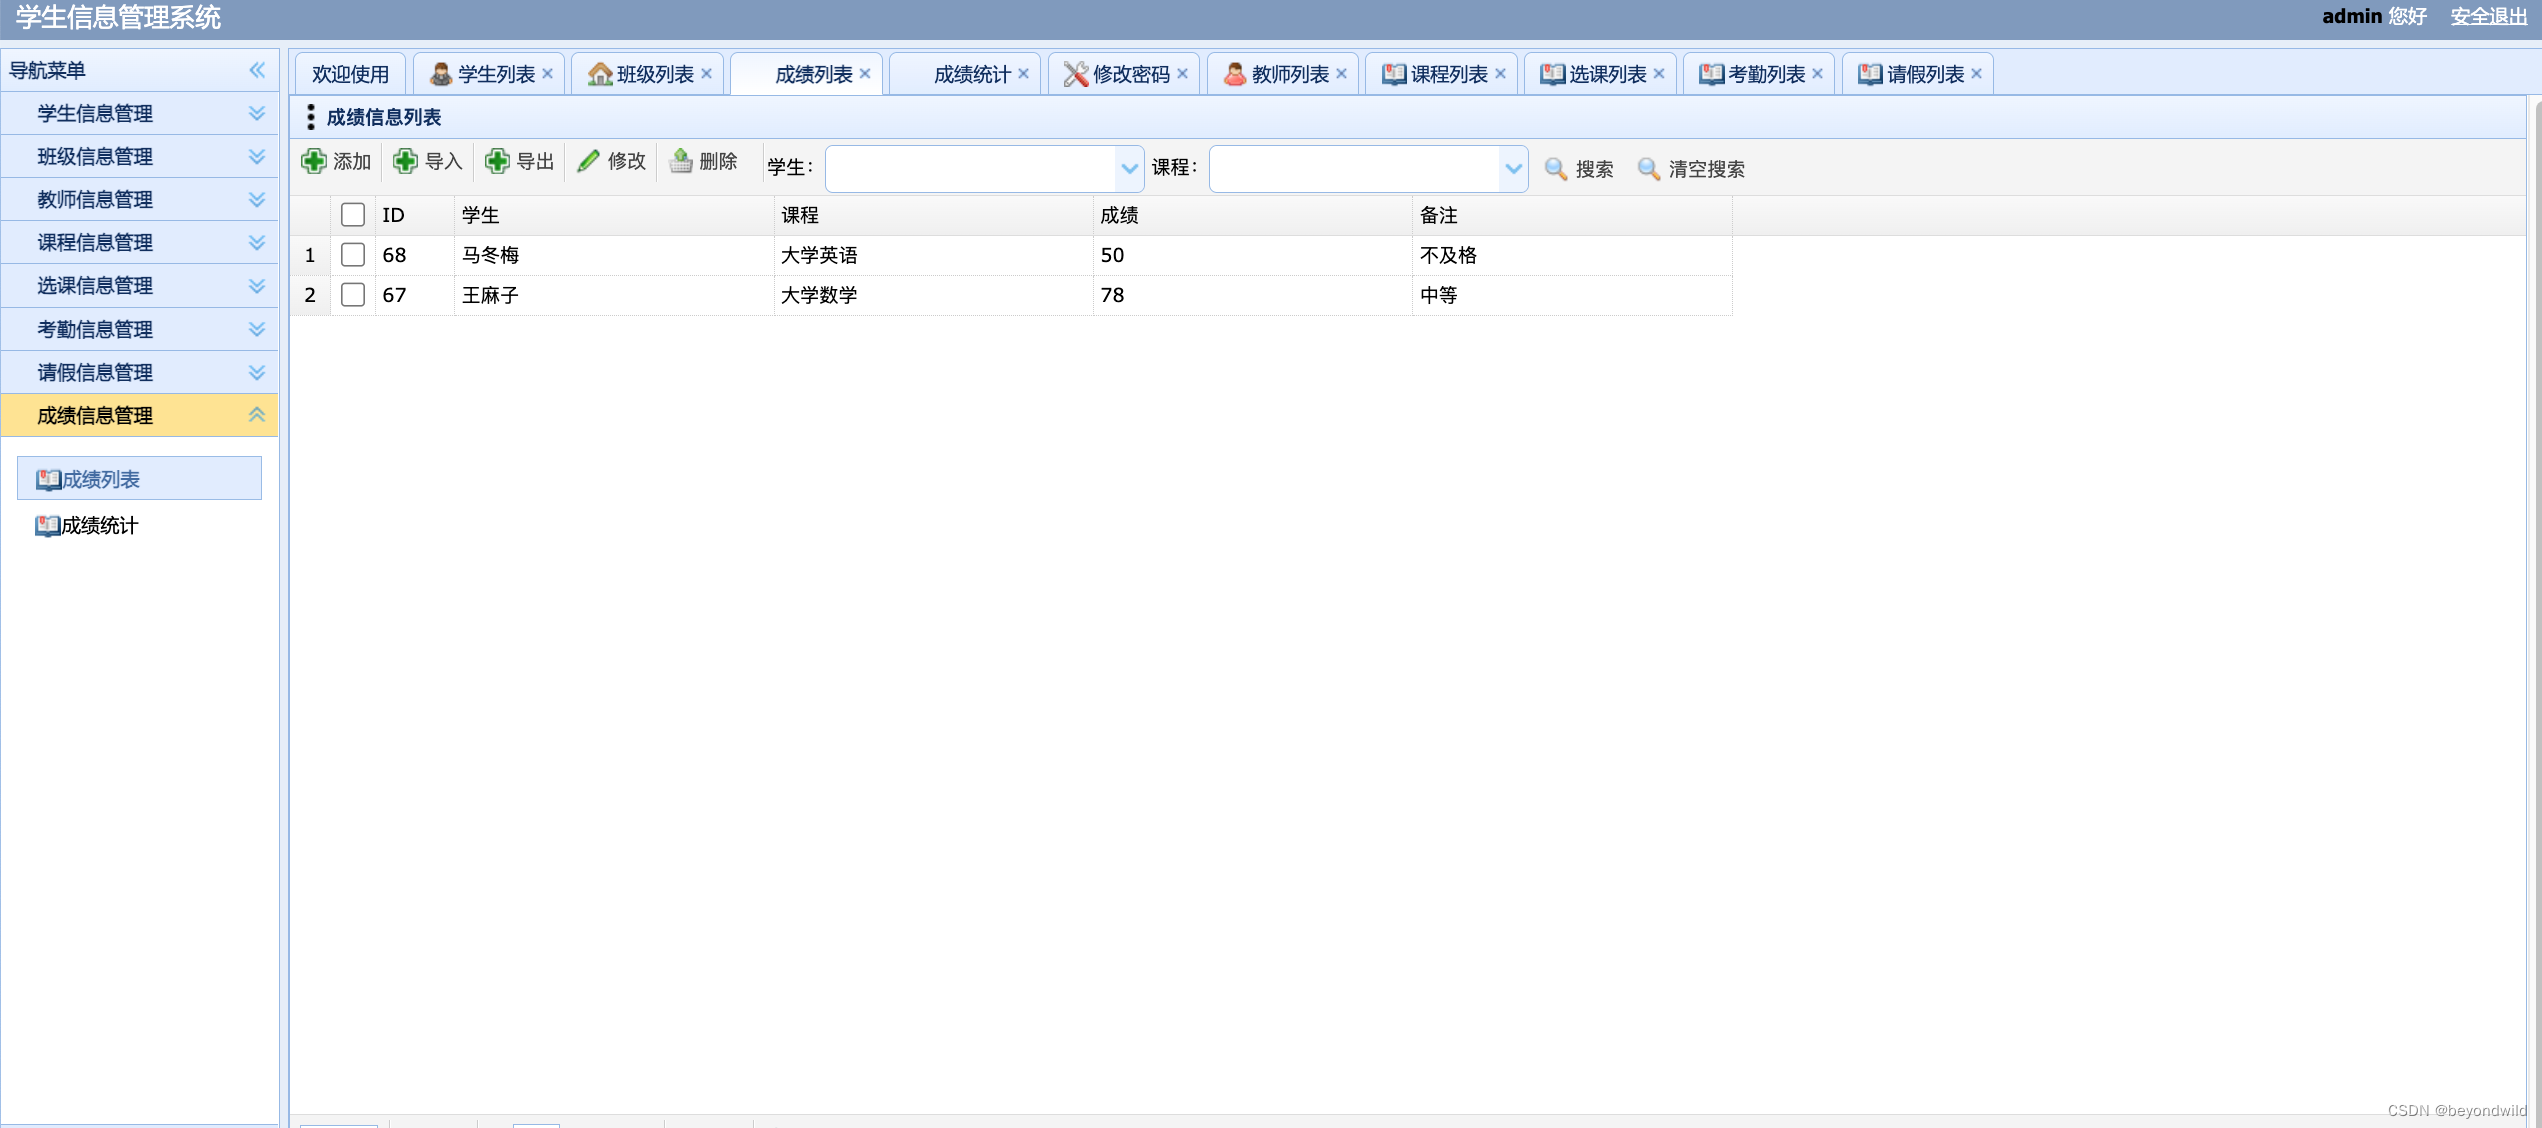Click the 添加 add icon to create a grade record
The width and height of the screenshot is (2542, 1128).
tap(312, 161)
